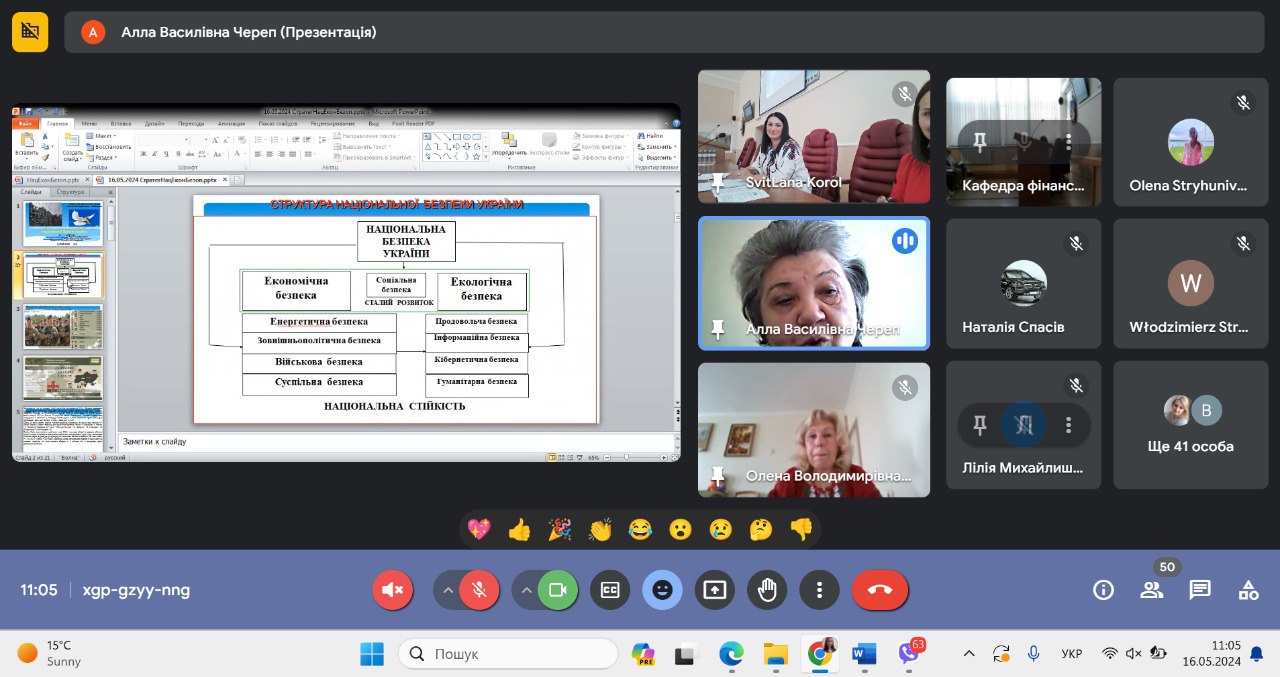Open the chat messages panel
Image resolution: width=1280 pixels, height=677 pixels.
point(1200,590)
